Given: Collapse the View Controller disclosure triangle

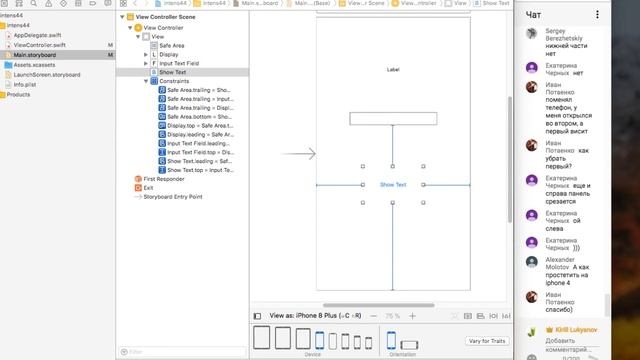Looking at the screenshot, I should (x=130, y=28).
